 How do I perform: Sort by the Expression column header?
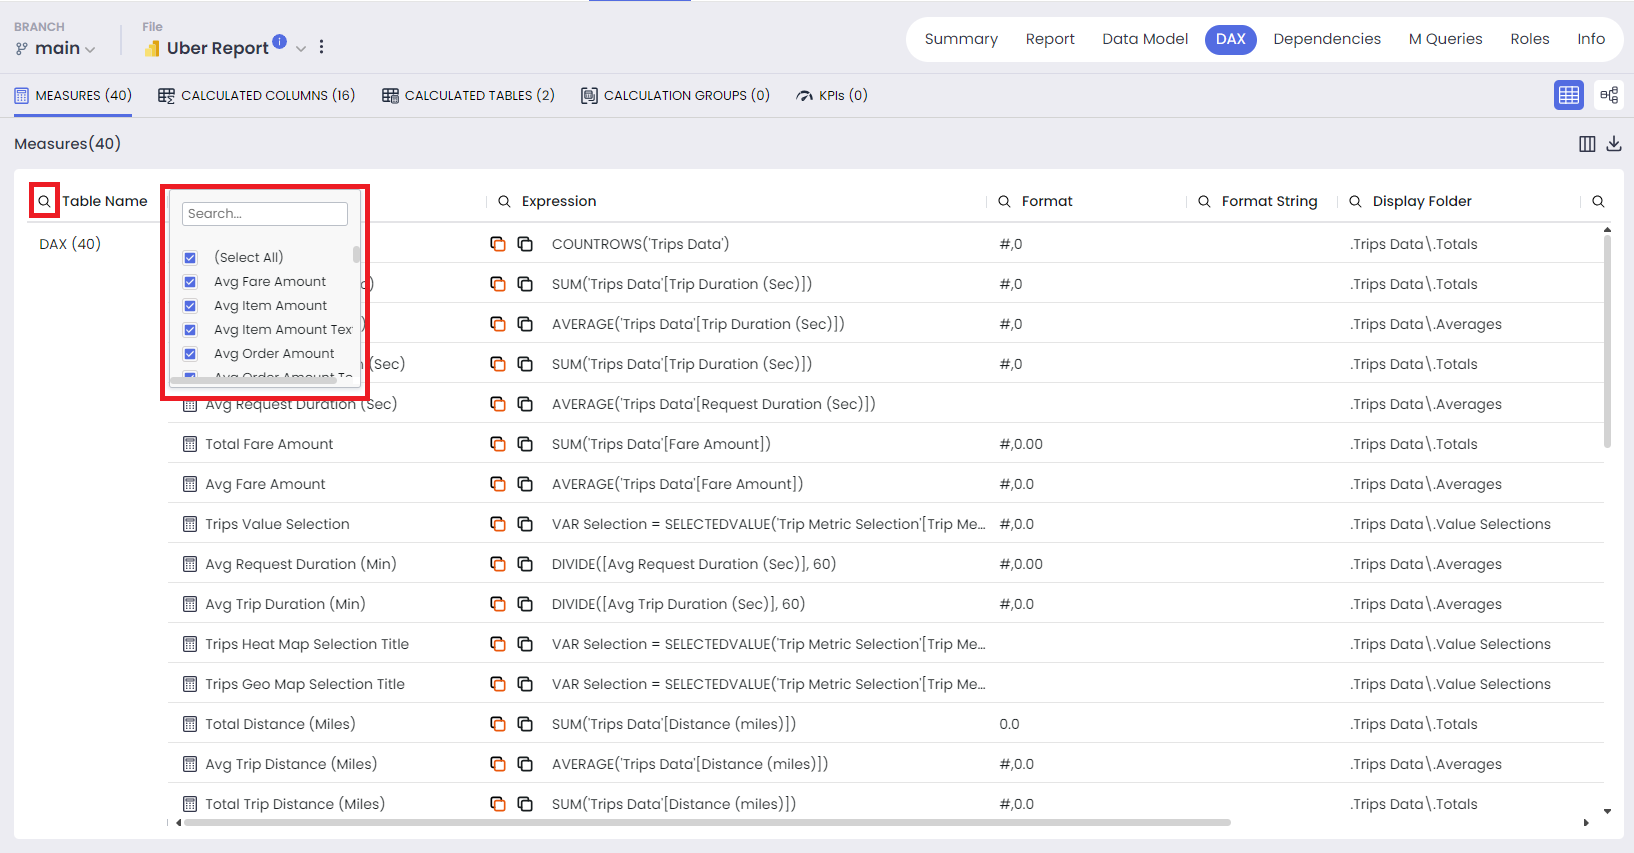click(x=559, y=201)
